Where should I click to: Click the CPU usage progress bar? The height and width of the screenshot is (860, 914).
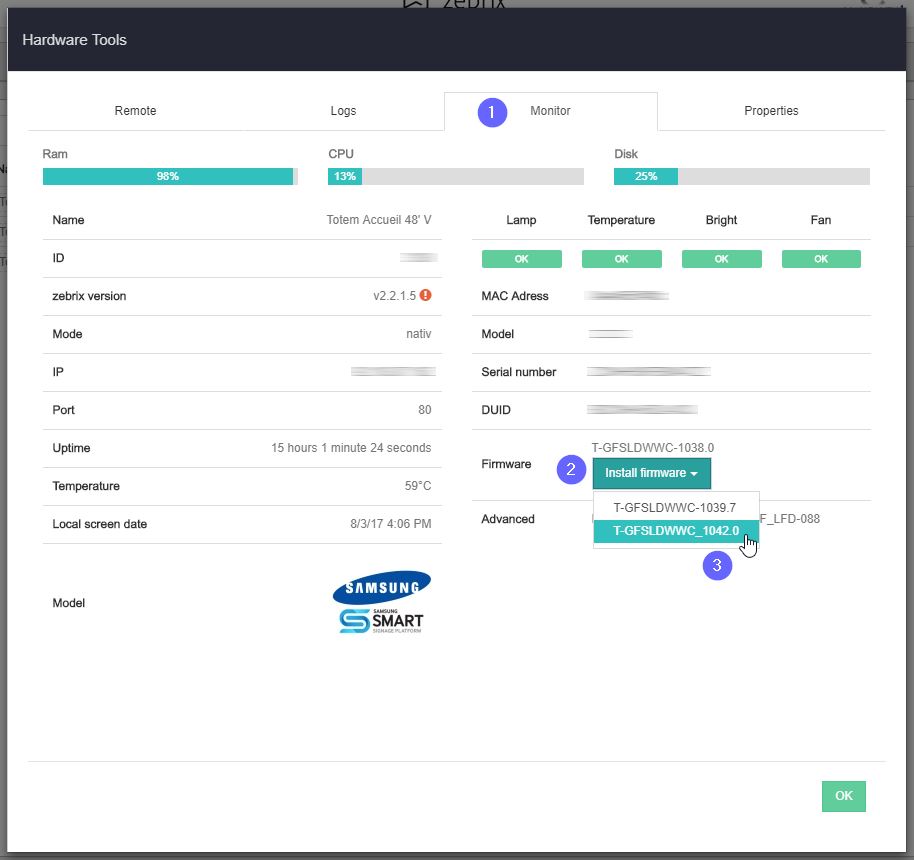coord(455,177)
